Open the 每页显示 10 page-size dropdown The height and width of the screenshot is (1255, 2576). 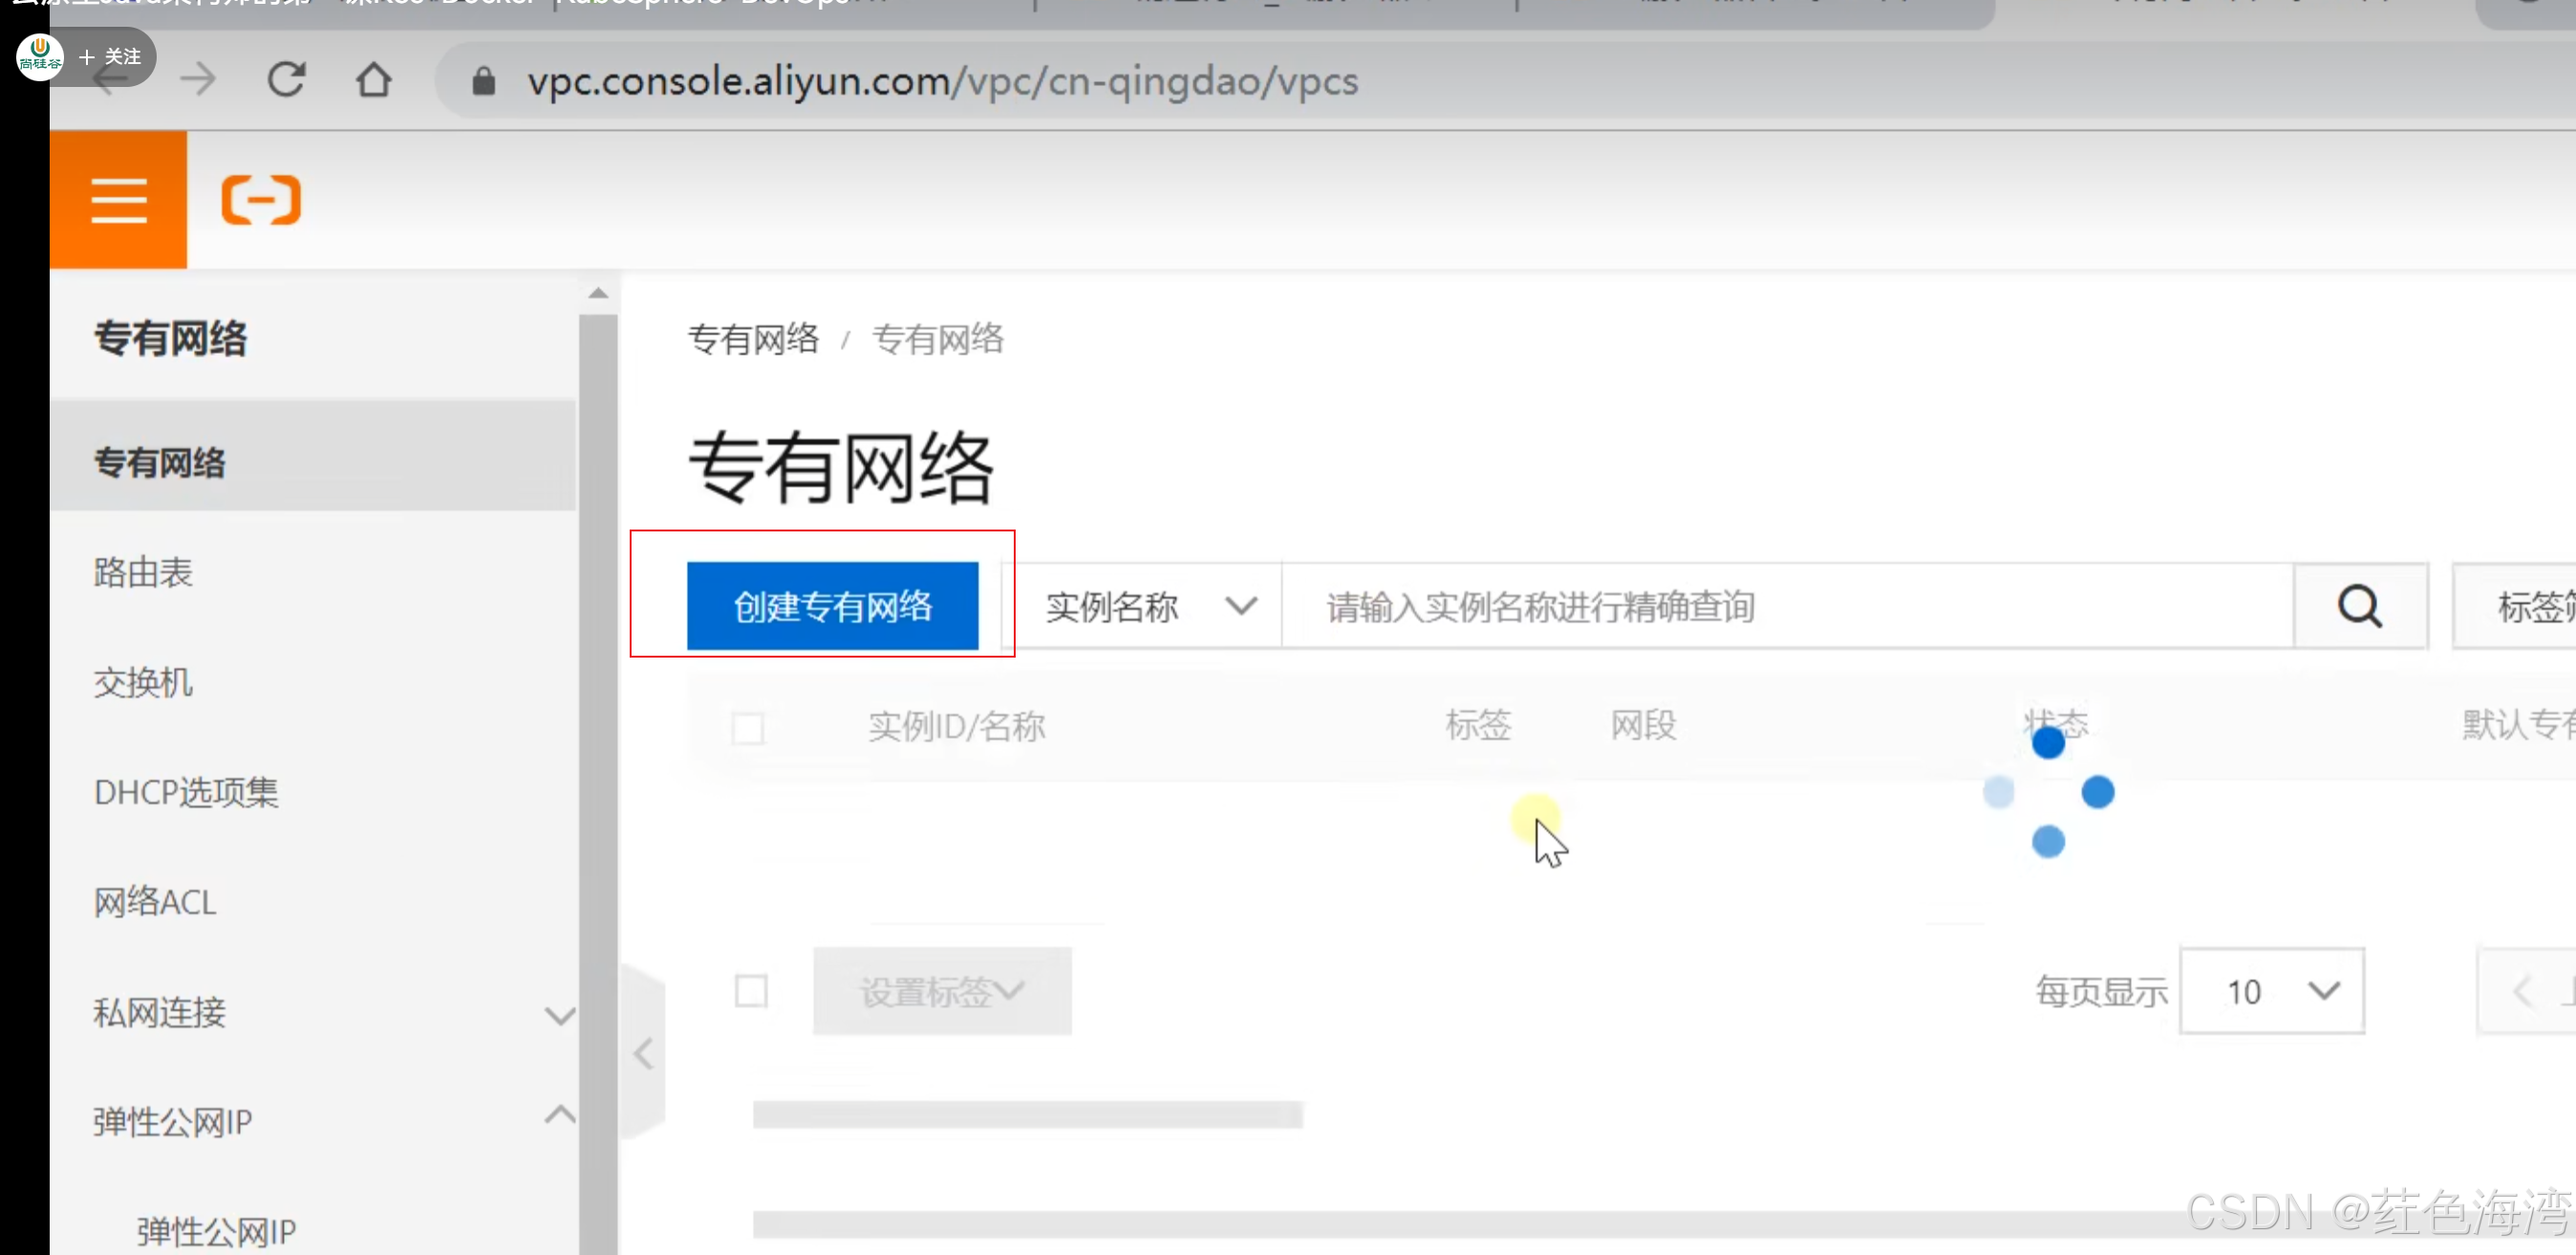pyautogui.click(x=2271, y=991)
